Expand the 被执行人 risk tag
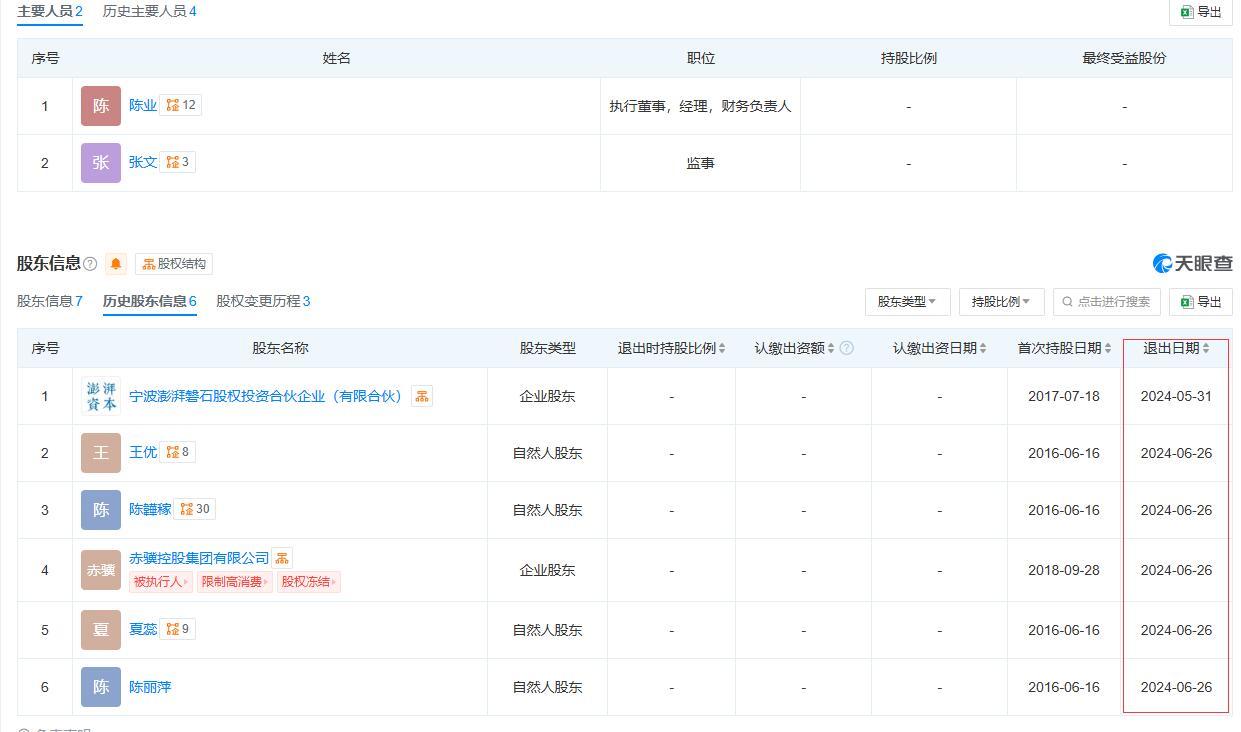Image resolution: width=1241 pixels, height=732 pixels. click(x=160, y=582)
